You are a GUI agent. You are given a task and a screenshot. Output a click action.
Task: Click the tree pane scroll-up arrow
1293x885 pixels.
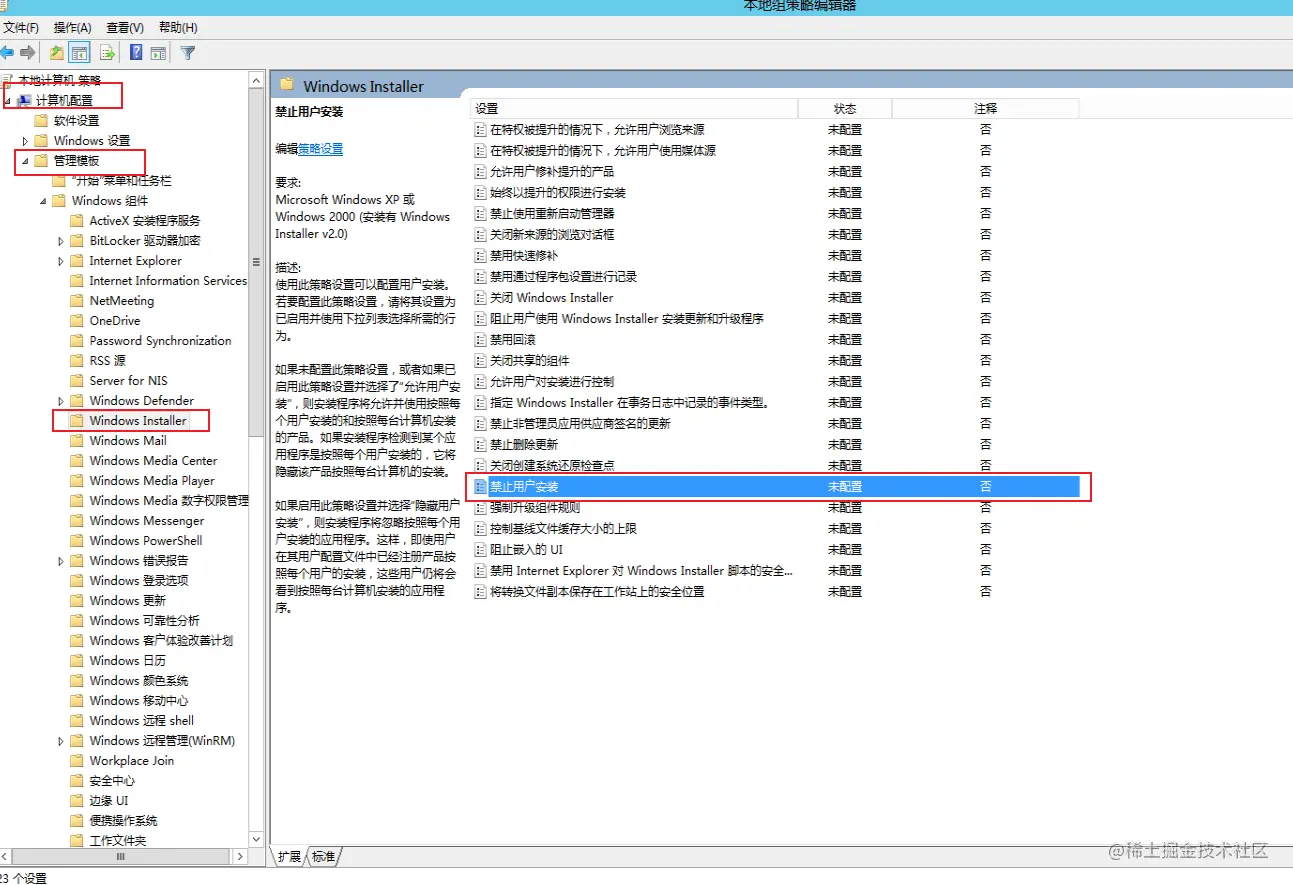click(256, 79)
